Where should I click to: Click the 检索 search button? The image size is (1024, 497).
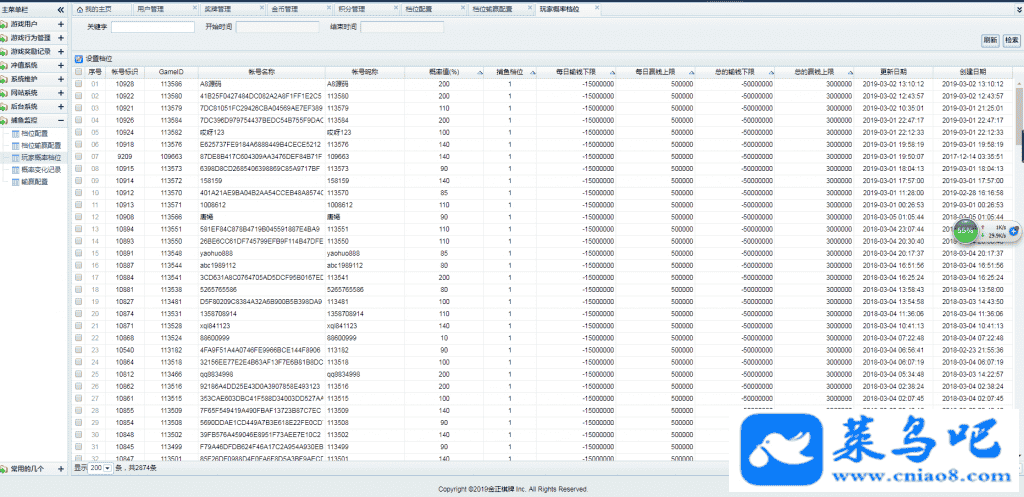click(1011, 40)
